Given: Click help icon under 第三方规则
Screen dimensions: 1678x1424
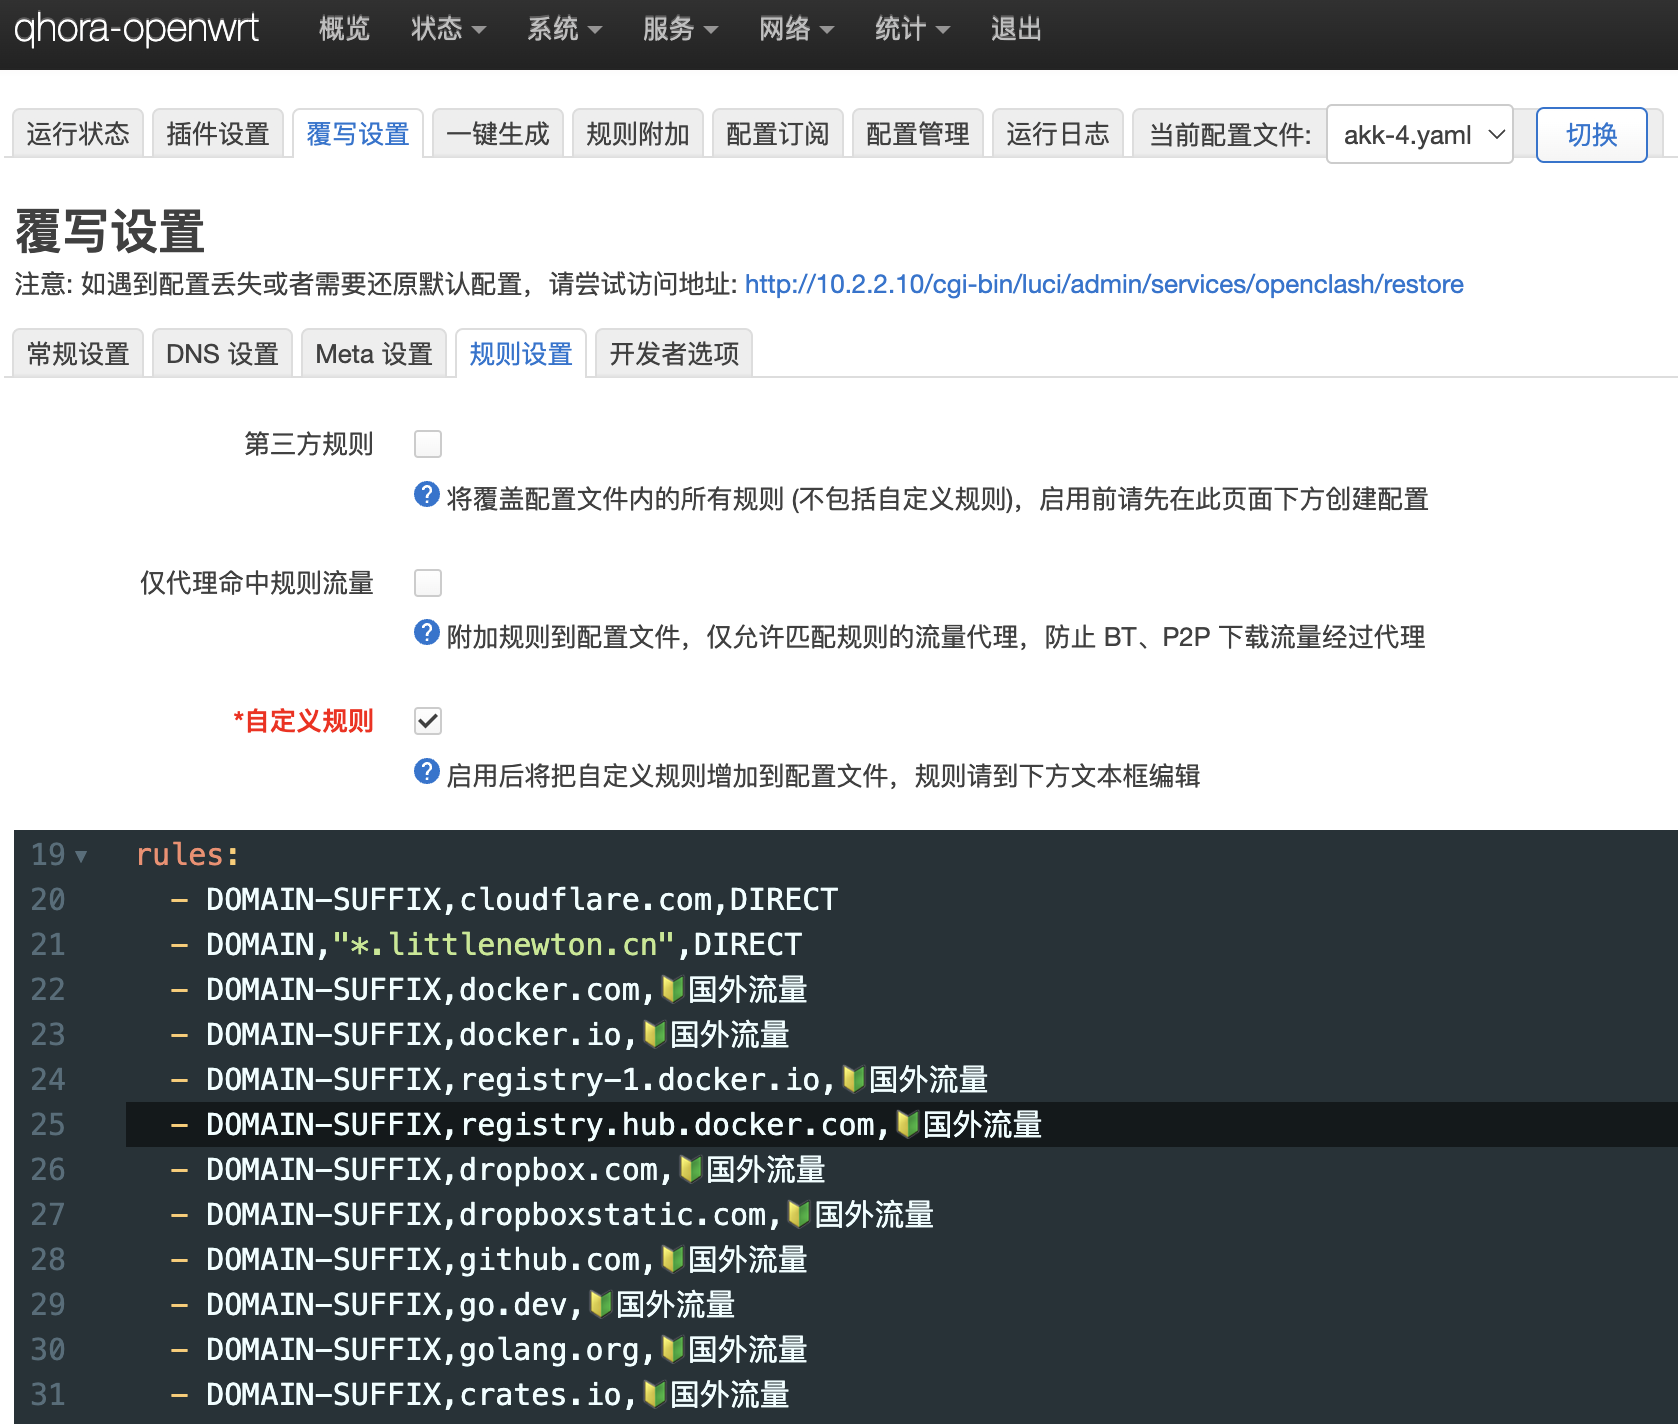Looking at the screenshot, I should [x=427, y=495].
